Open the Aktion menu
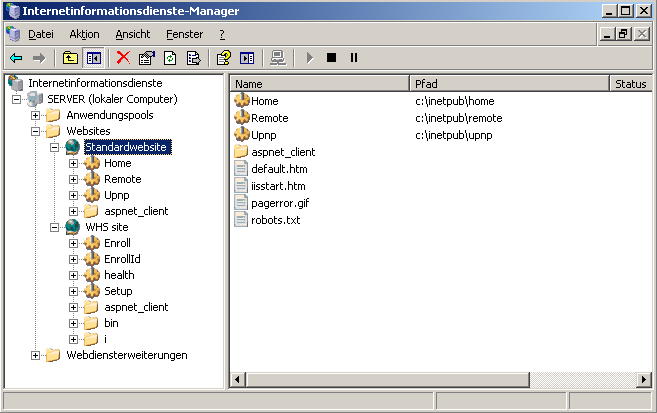 (84, 34)
